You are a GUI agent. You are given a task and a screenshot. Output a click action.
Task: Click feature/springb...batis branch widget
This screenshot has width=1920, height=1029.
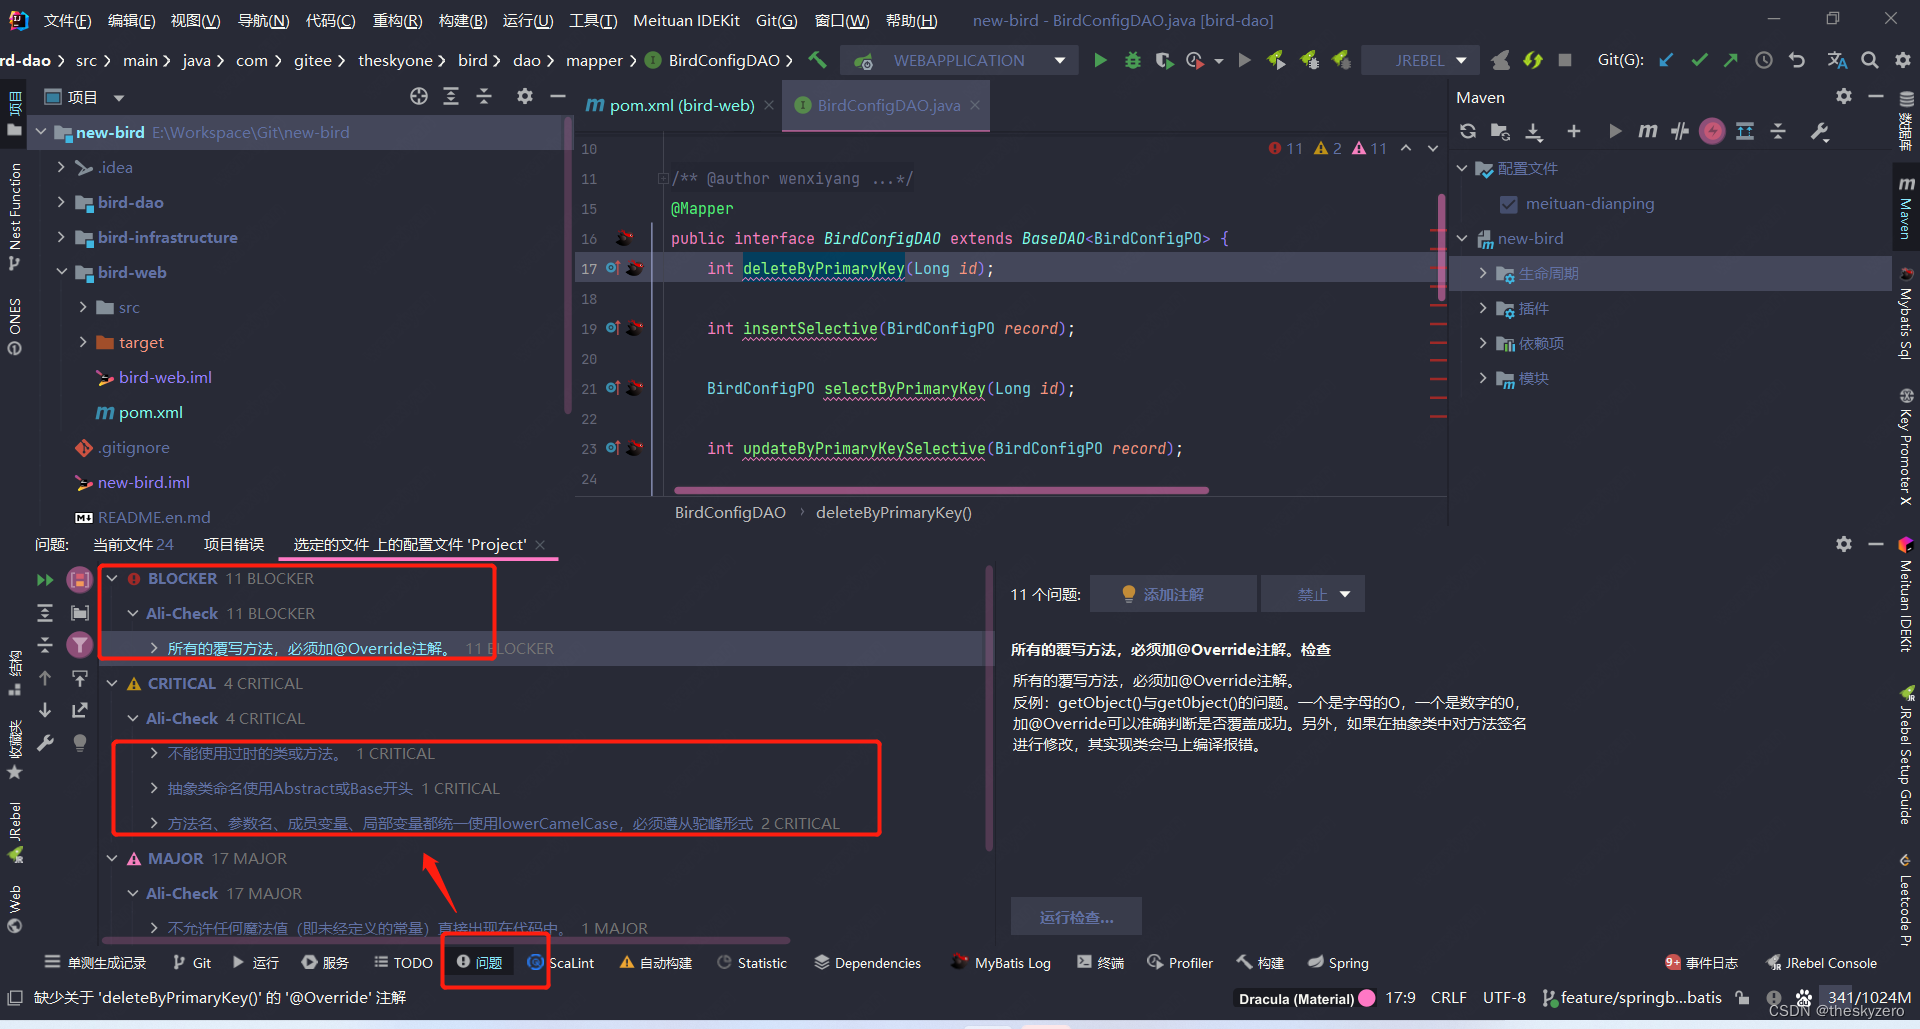1632,997
